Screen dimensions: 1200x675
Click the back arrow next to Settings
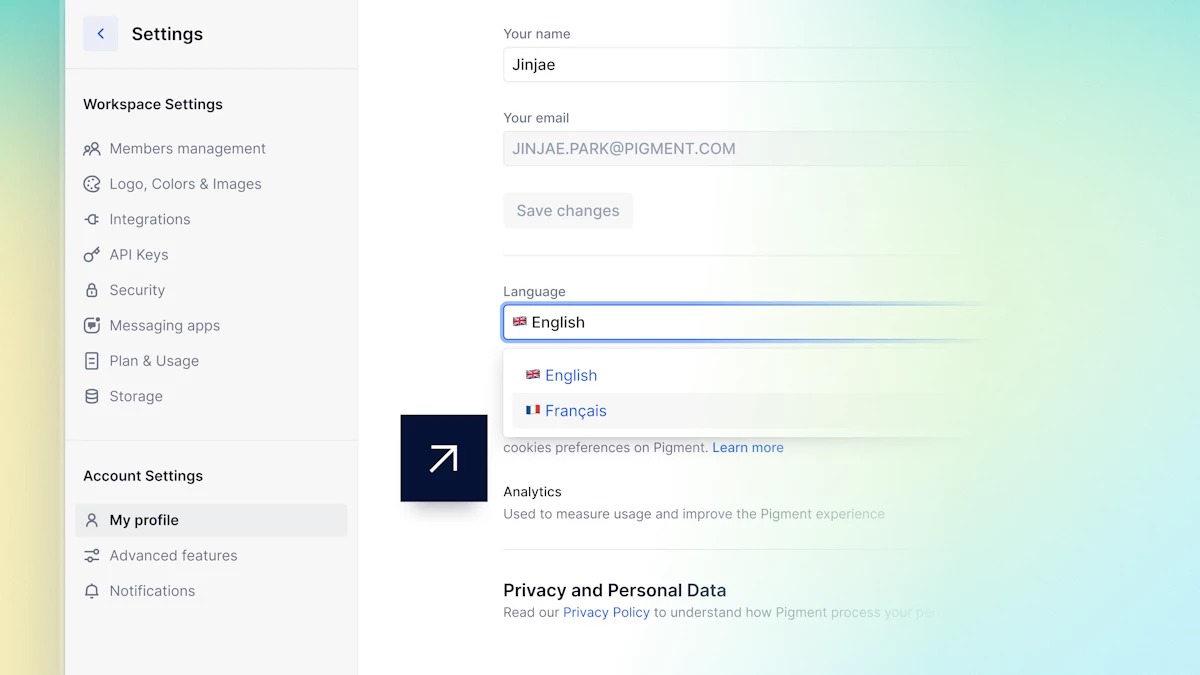pos(100,34)
